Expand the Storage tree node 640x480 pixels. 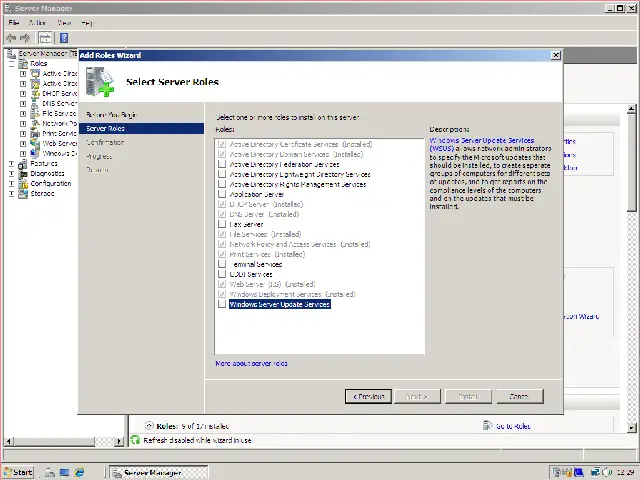(11, 193)
